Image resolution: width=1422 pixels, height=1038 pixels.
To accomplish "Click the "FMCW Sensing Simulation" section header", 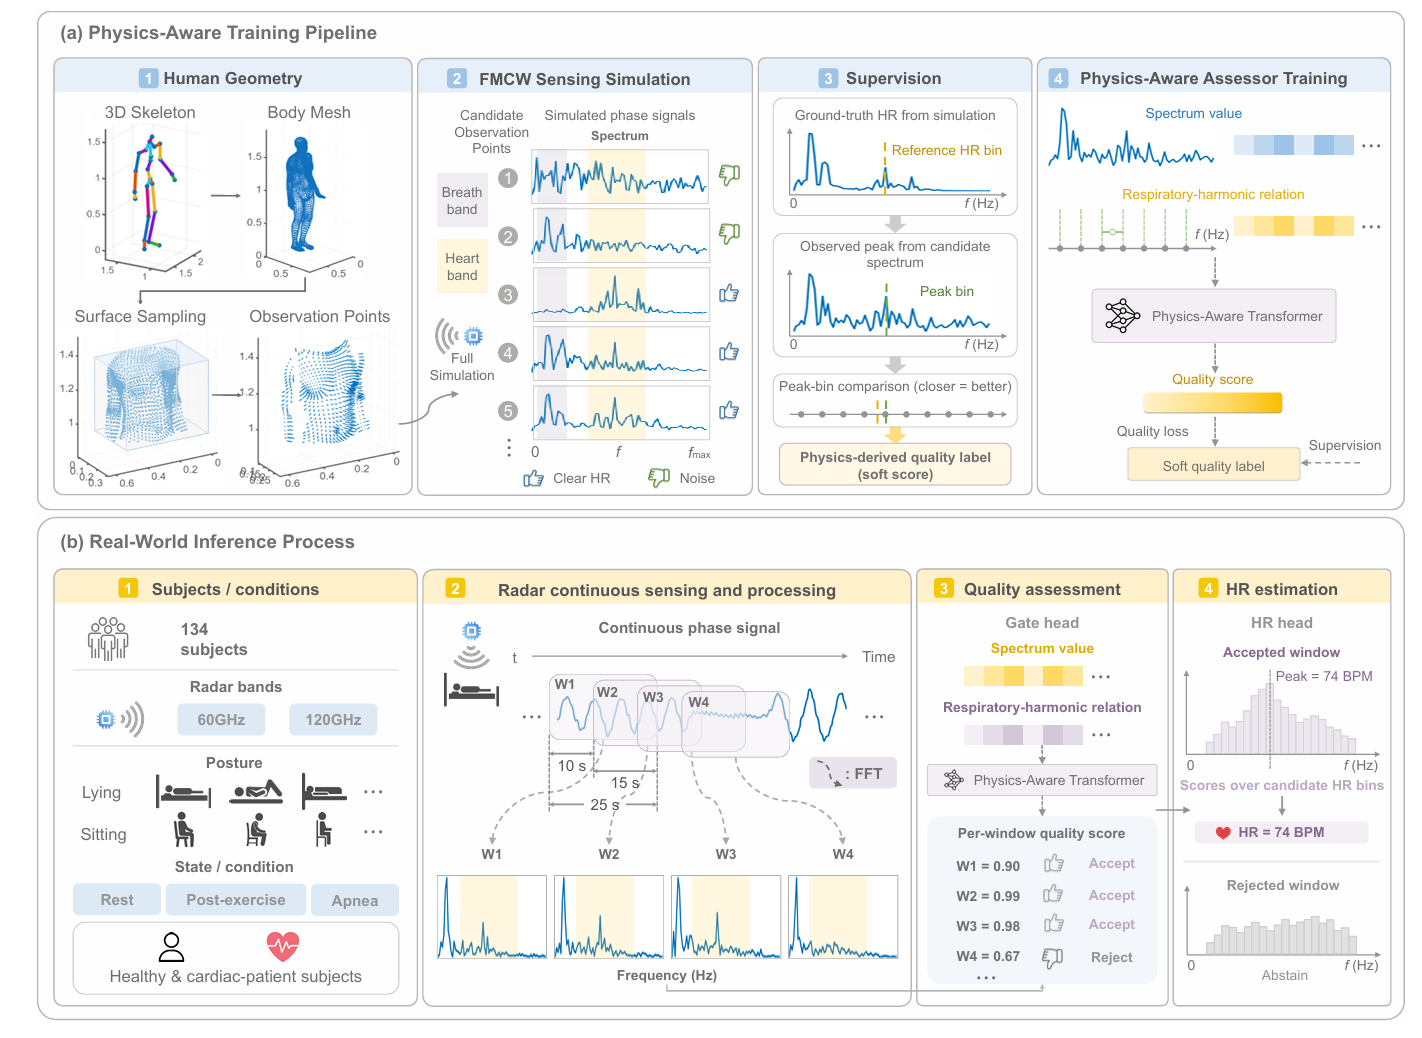I will point(584,79).
